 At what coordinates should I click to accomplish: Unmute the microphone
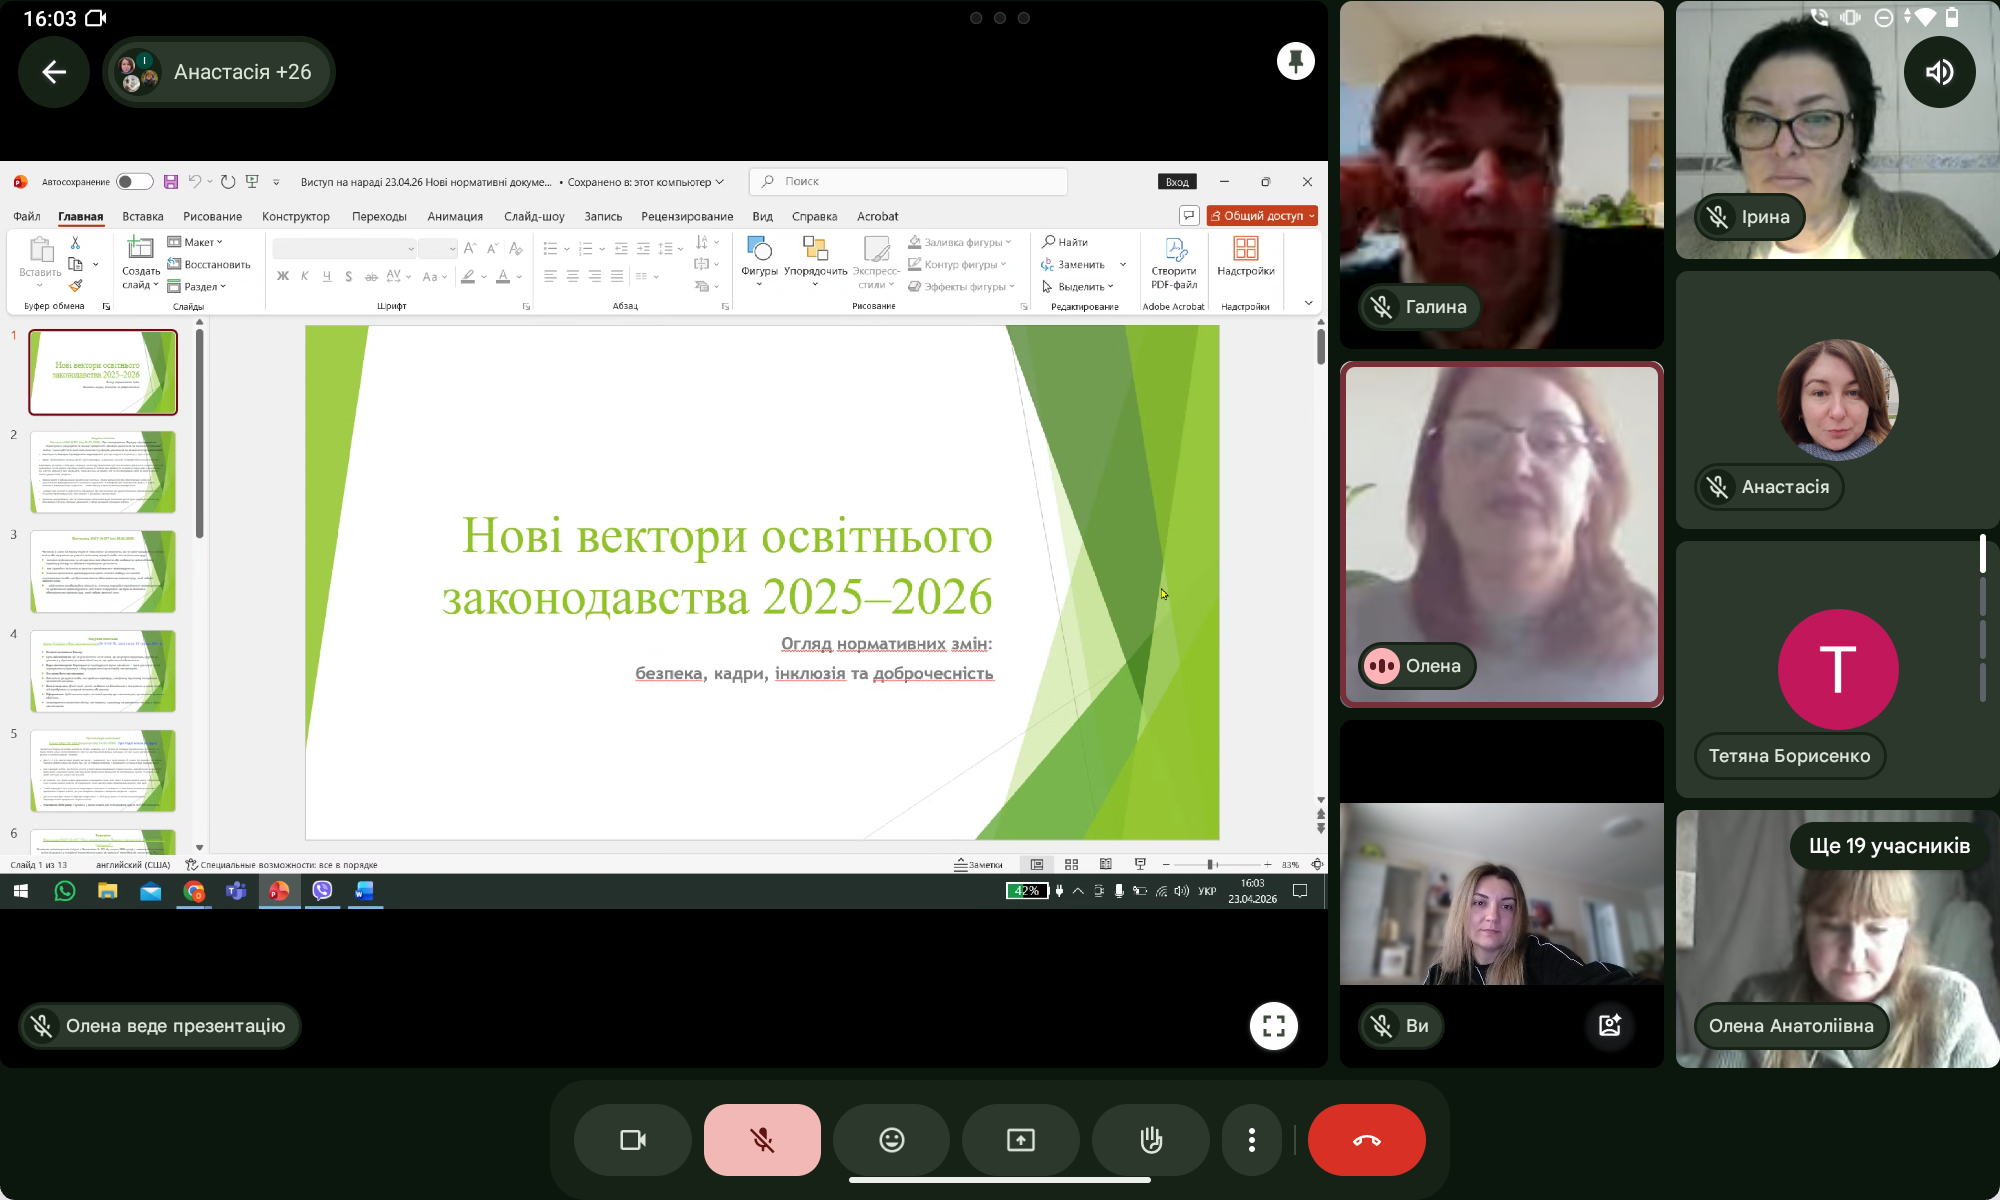point(762,1140)
